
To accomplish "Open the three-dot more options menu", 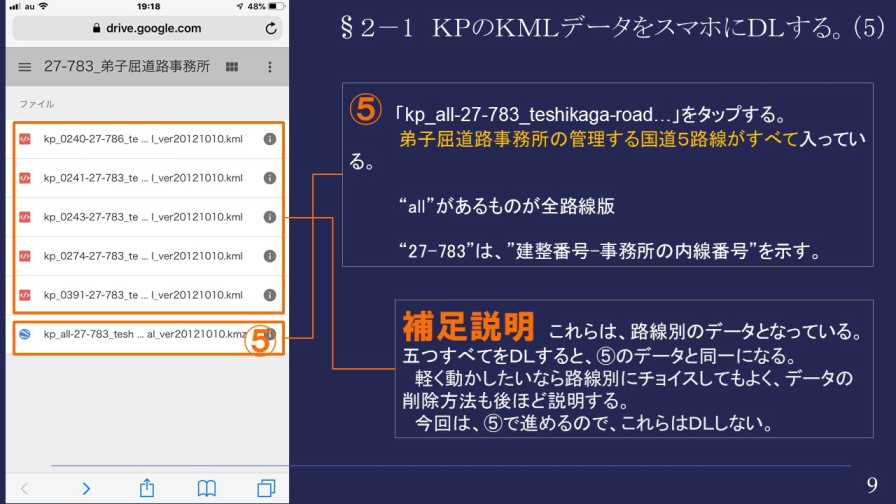I will tap(270, 67).
